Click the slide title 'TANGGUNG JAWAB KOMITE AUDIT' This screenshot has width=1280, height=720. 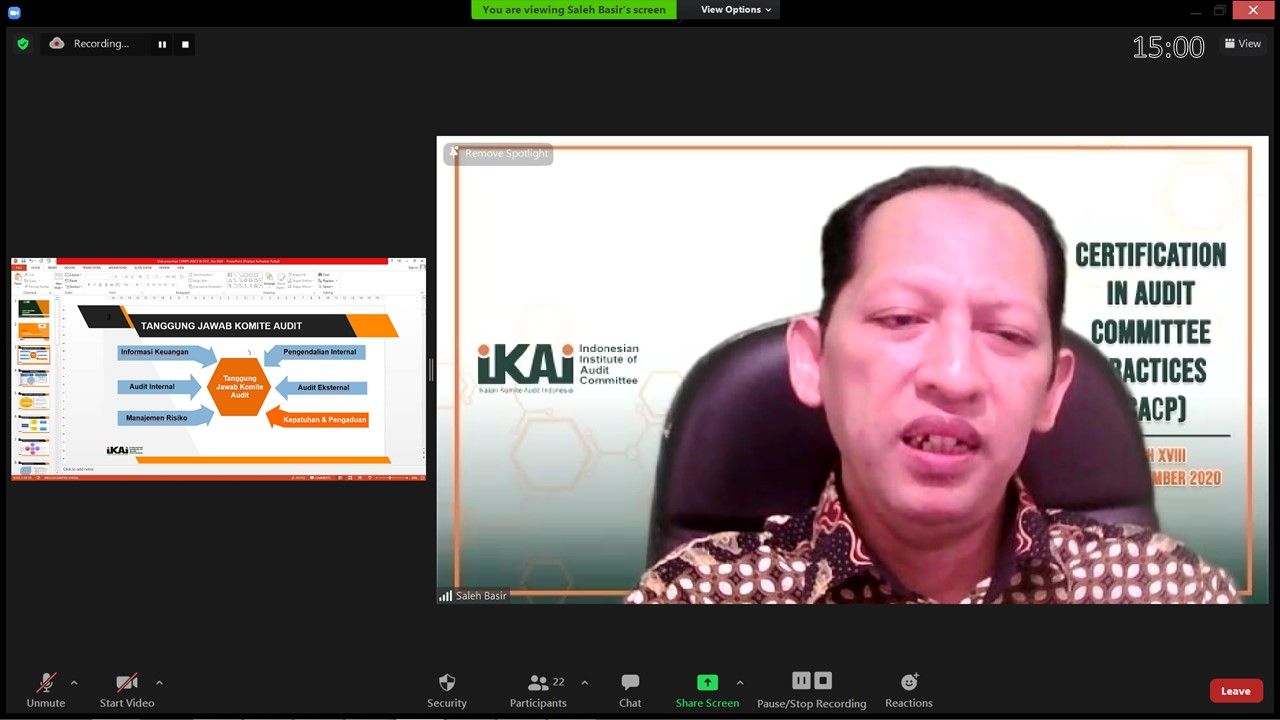point(221,326)
